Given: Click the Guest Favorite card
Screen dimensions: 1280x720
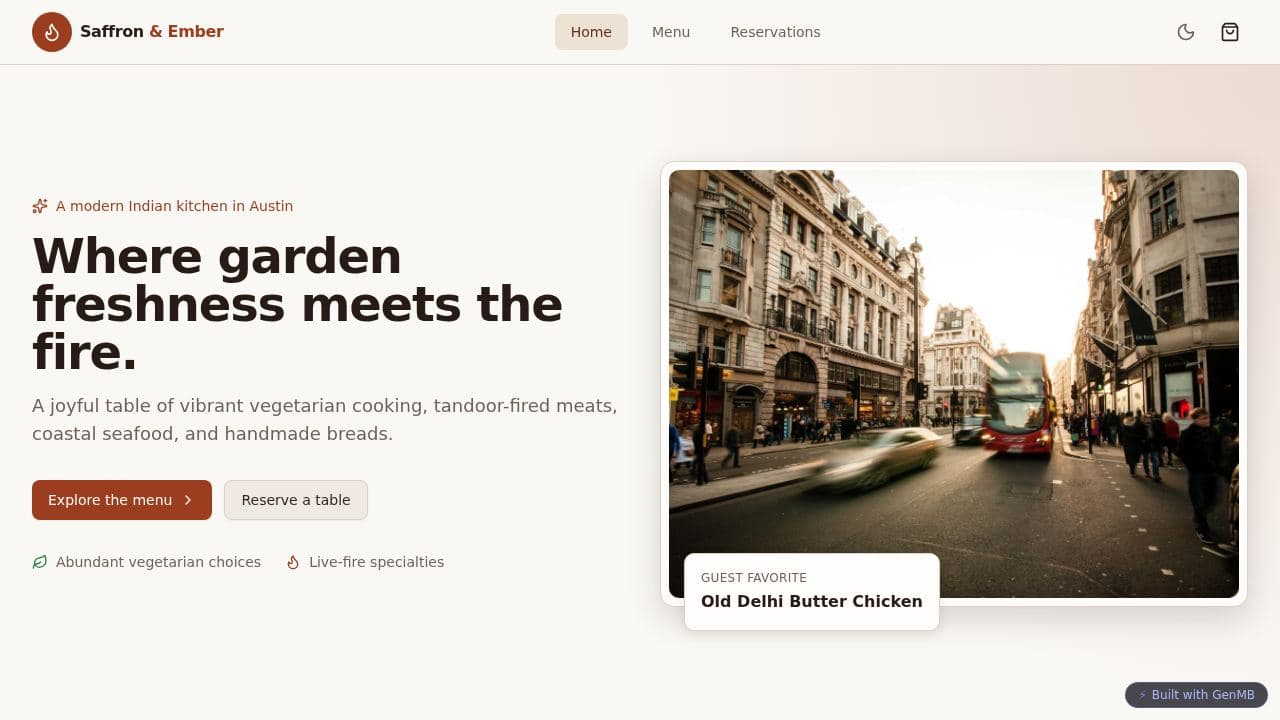Looking at the screenshot, I should [812, 592].
